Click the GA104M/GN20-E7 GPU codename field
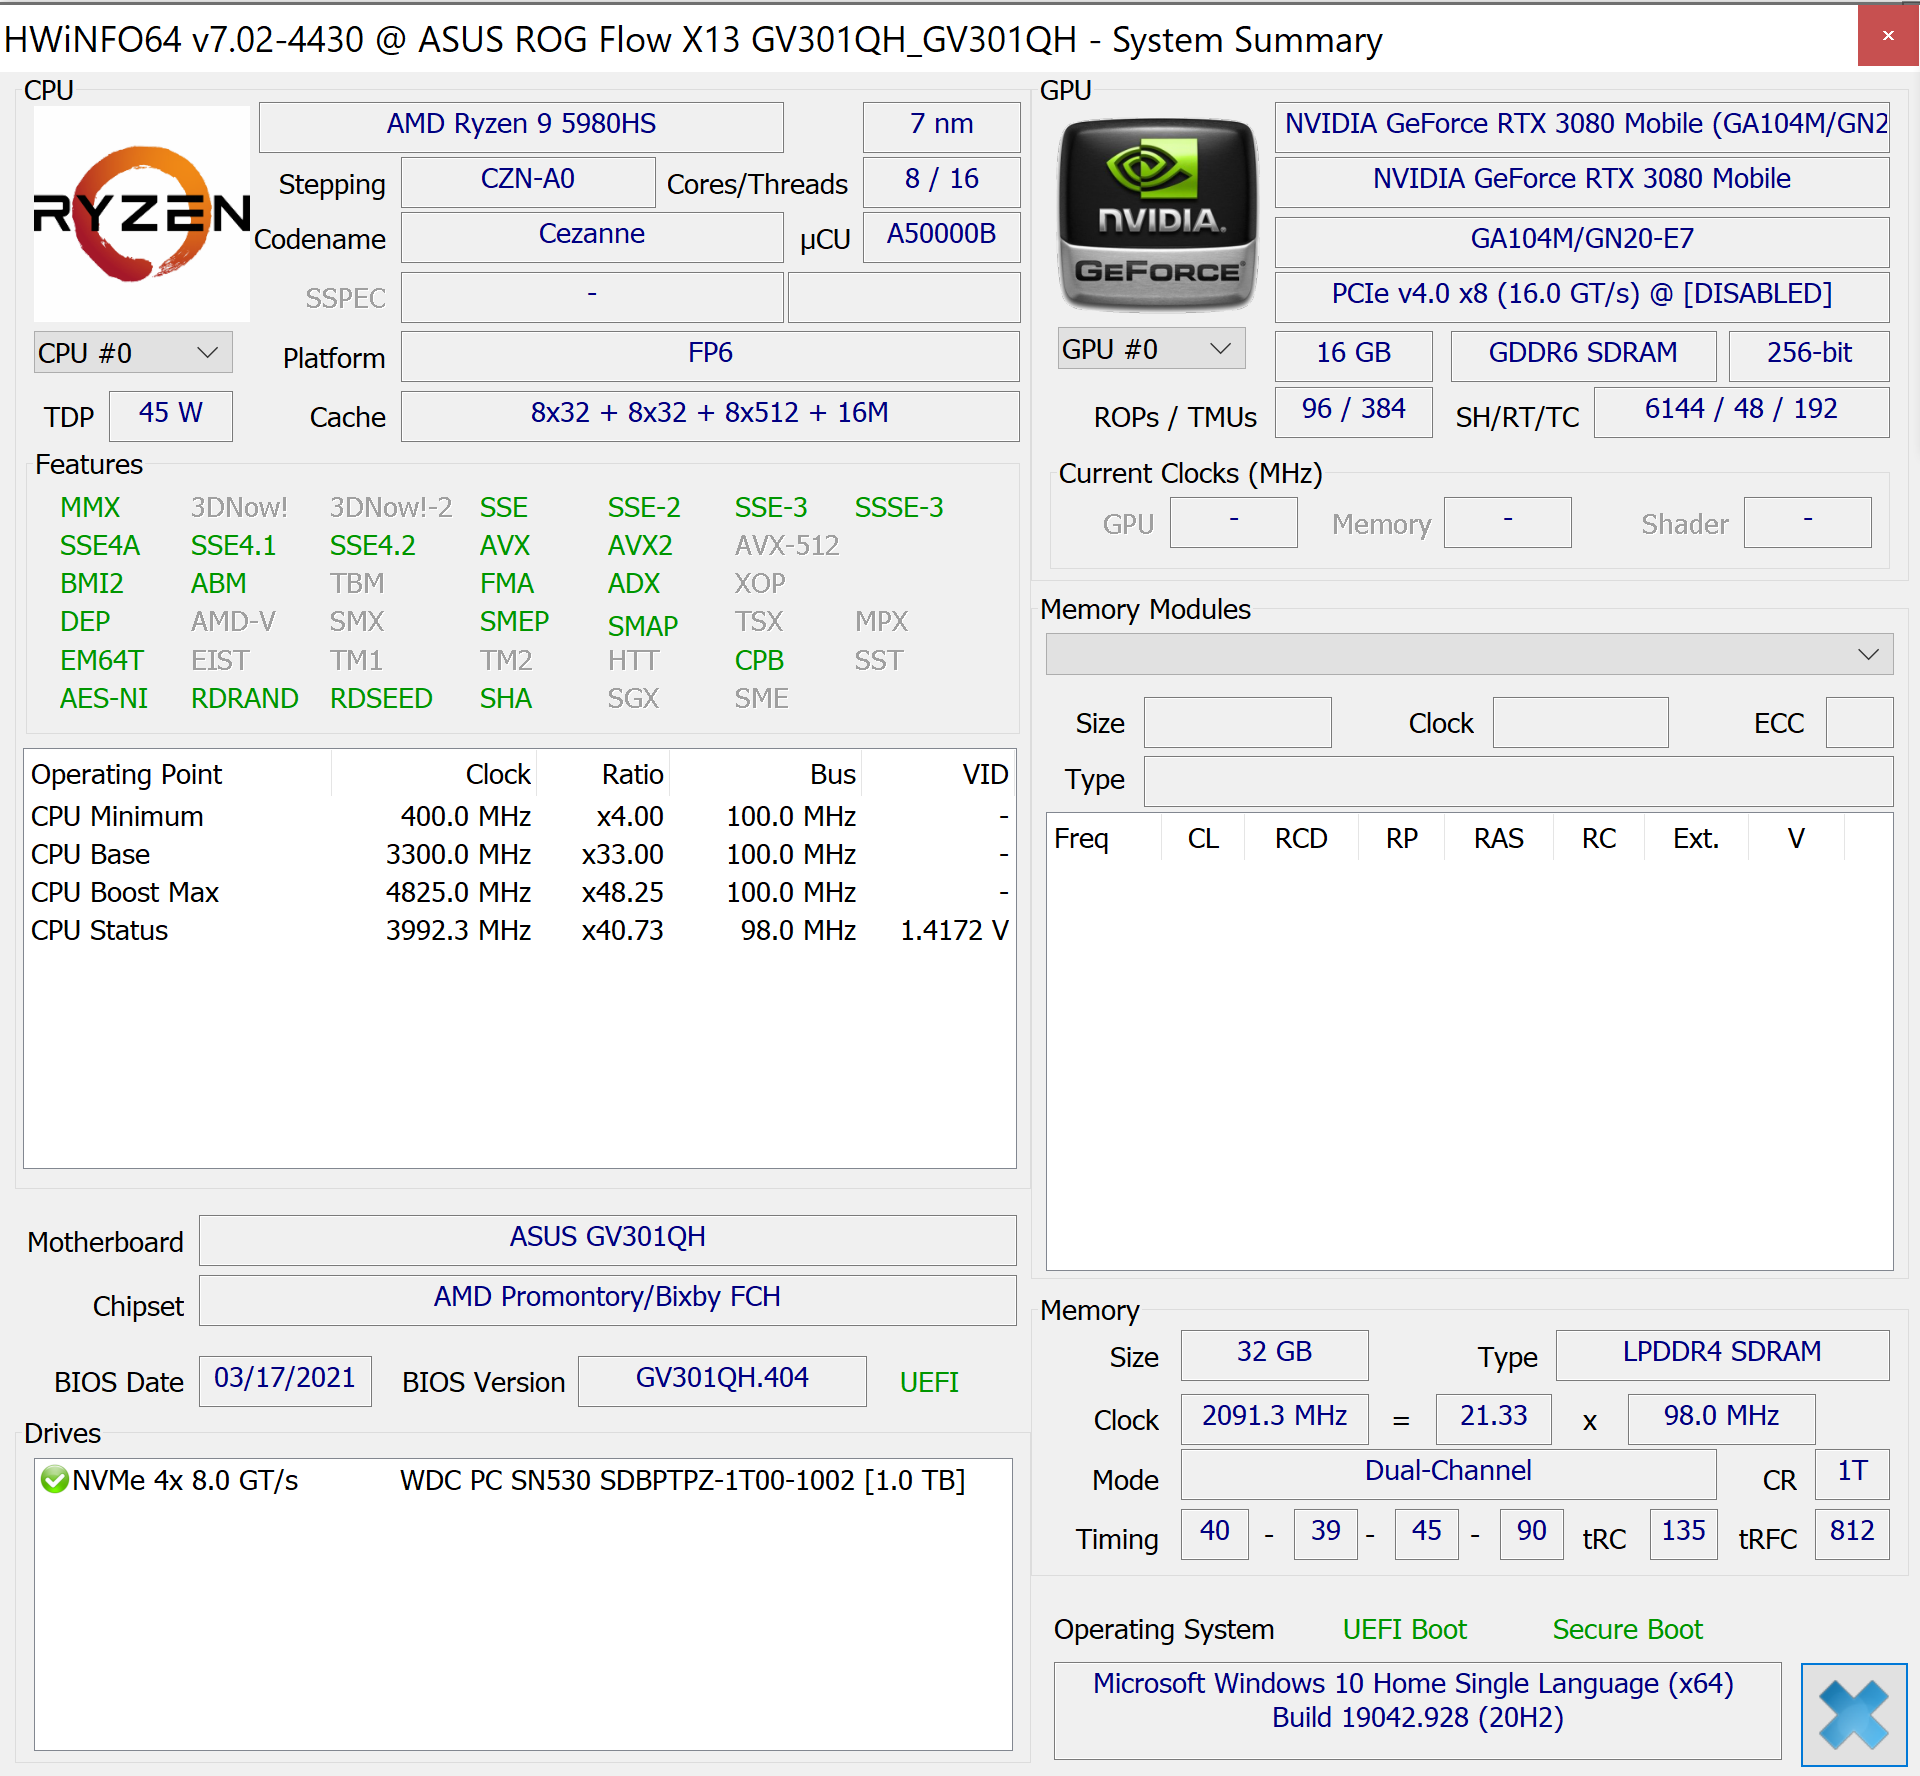 pyautogui.click(x=1582, y=240)
